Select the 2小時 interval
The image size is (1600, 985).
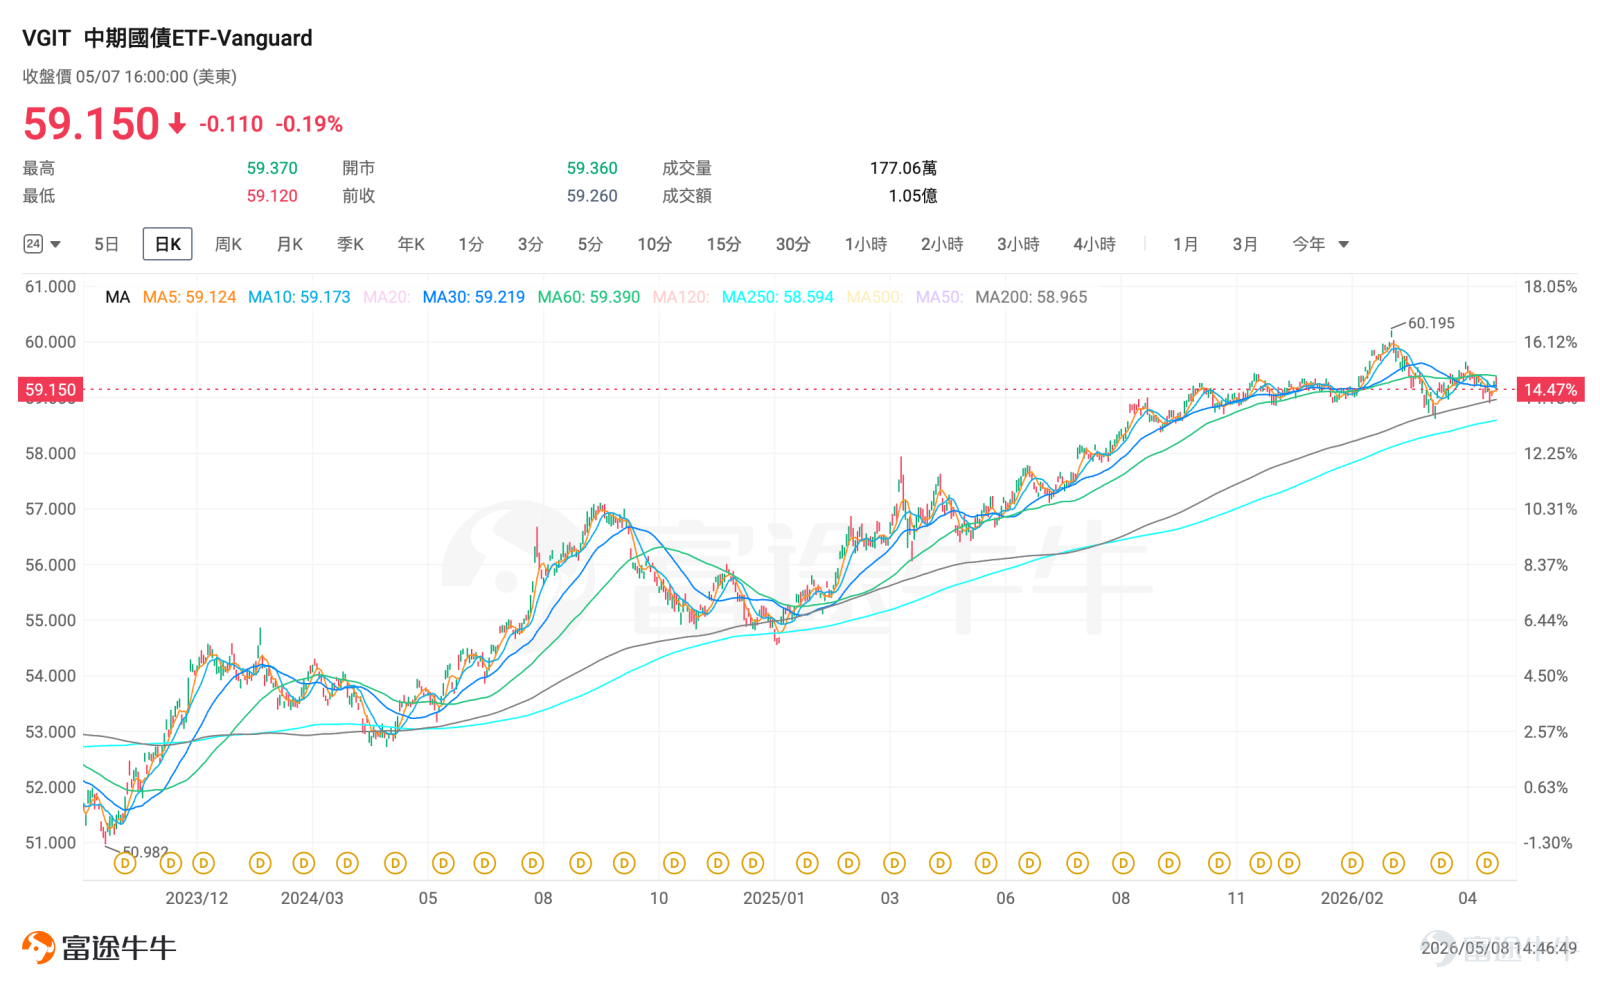tap(942, 244)
